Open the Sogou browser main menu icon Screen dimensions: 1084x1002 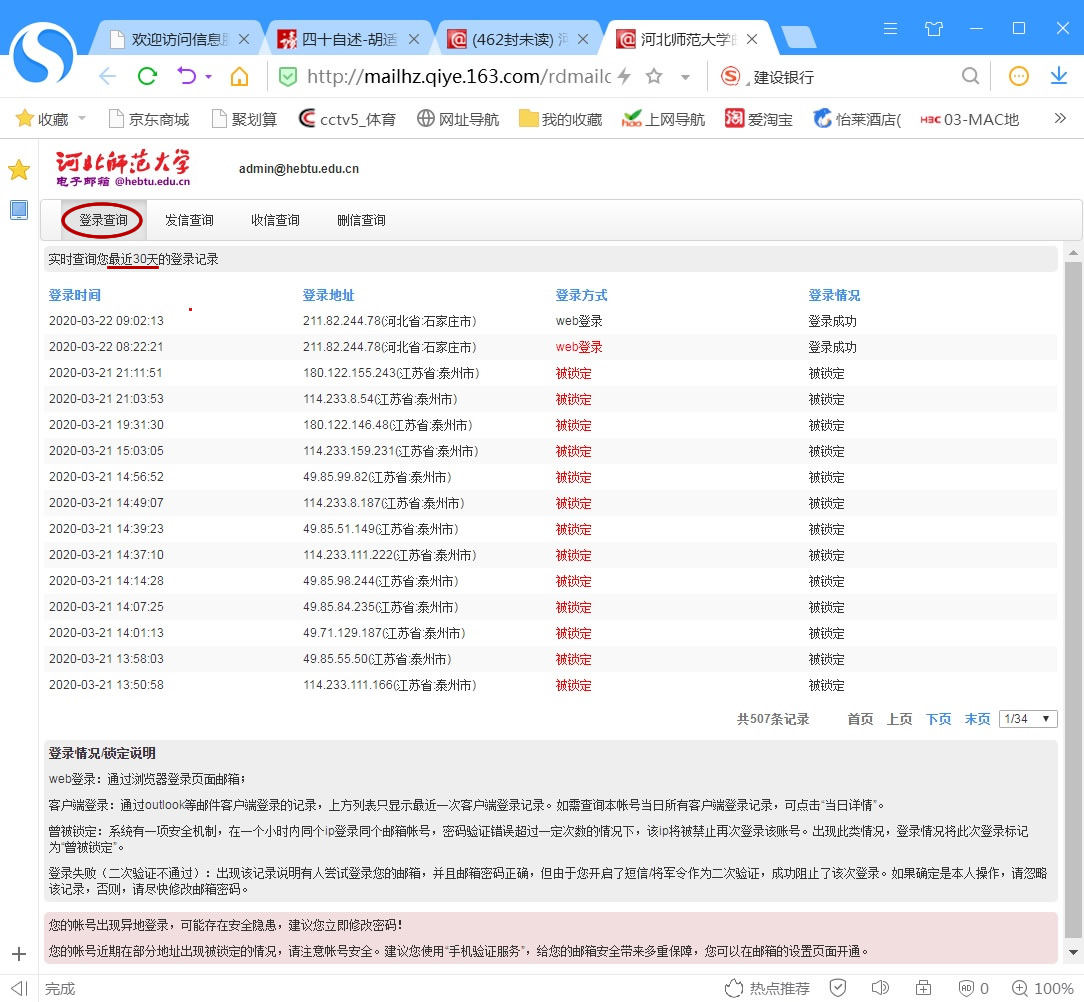click(x=889, y=29)
